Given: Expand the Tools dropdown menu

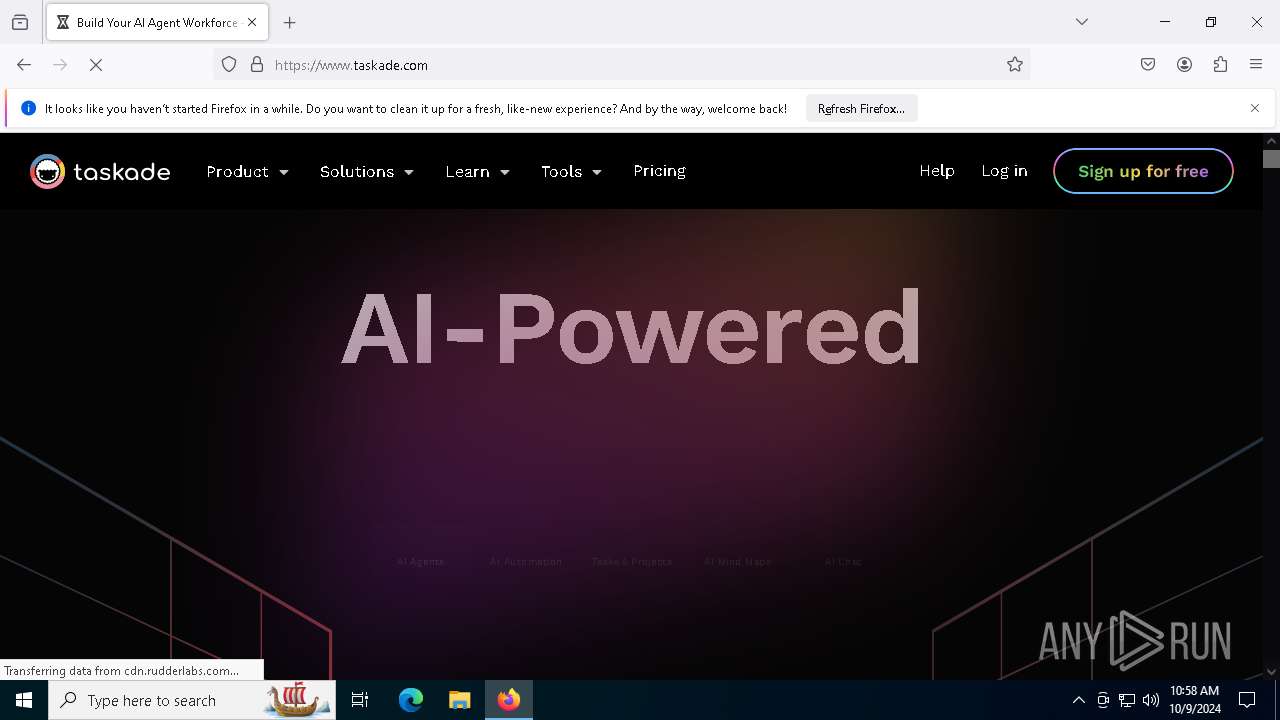Looking at the screenshot, I should pos(571,172).
